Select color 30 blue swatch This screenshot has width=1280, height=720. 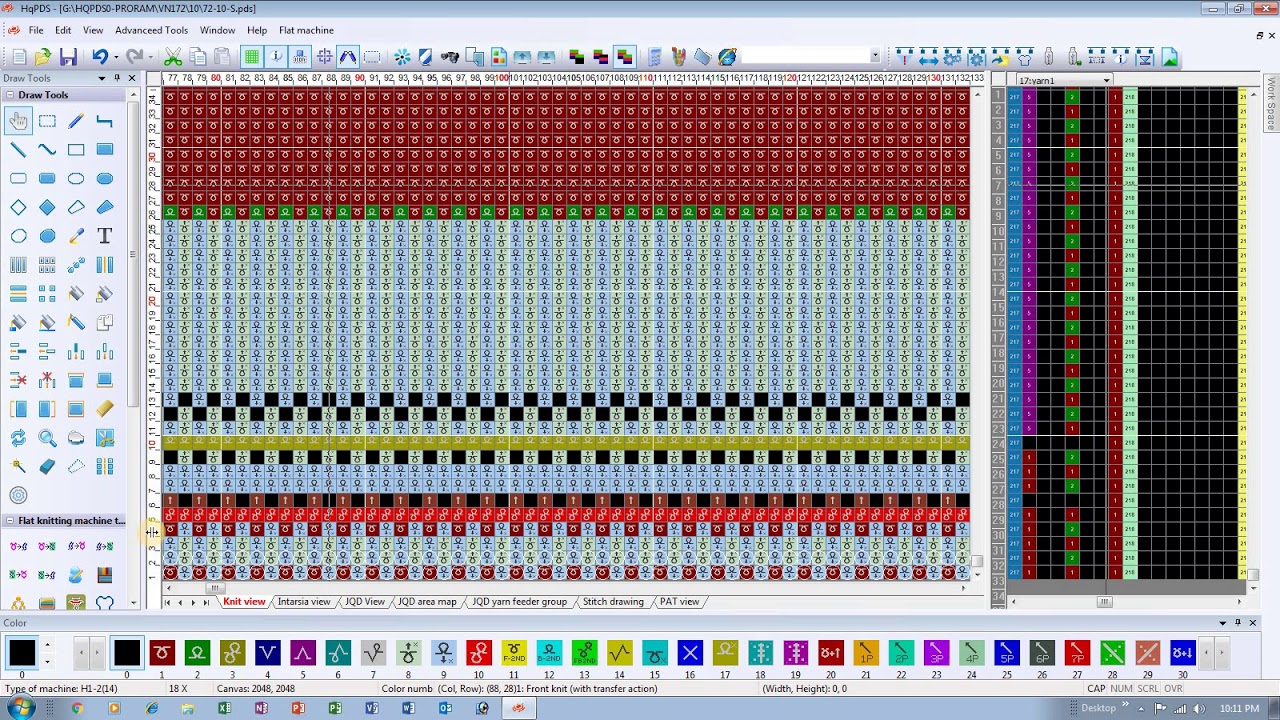tap(1182, 654)
